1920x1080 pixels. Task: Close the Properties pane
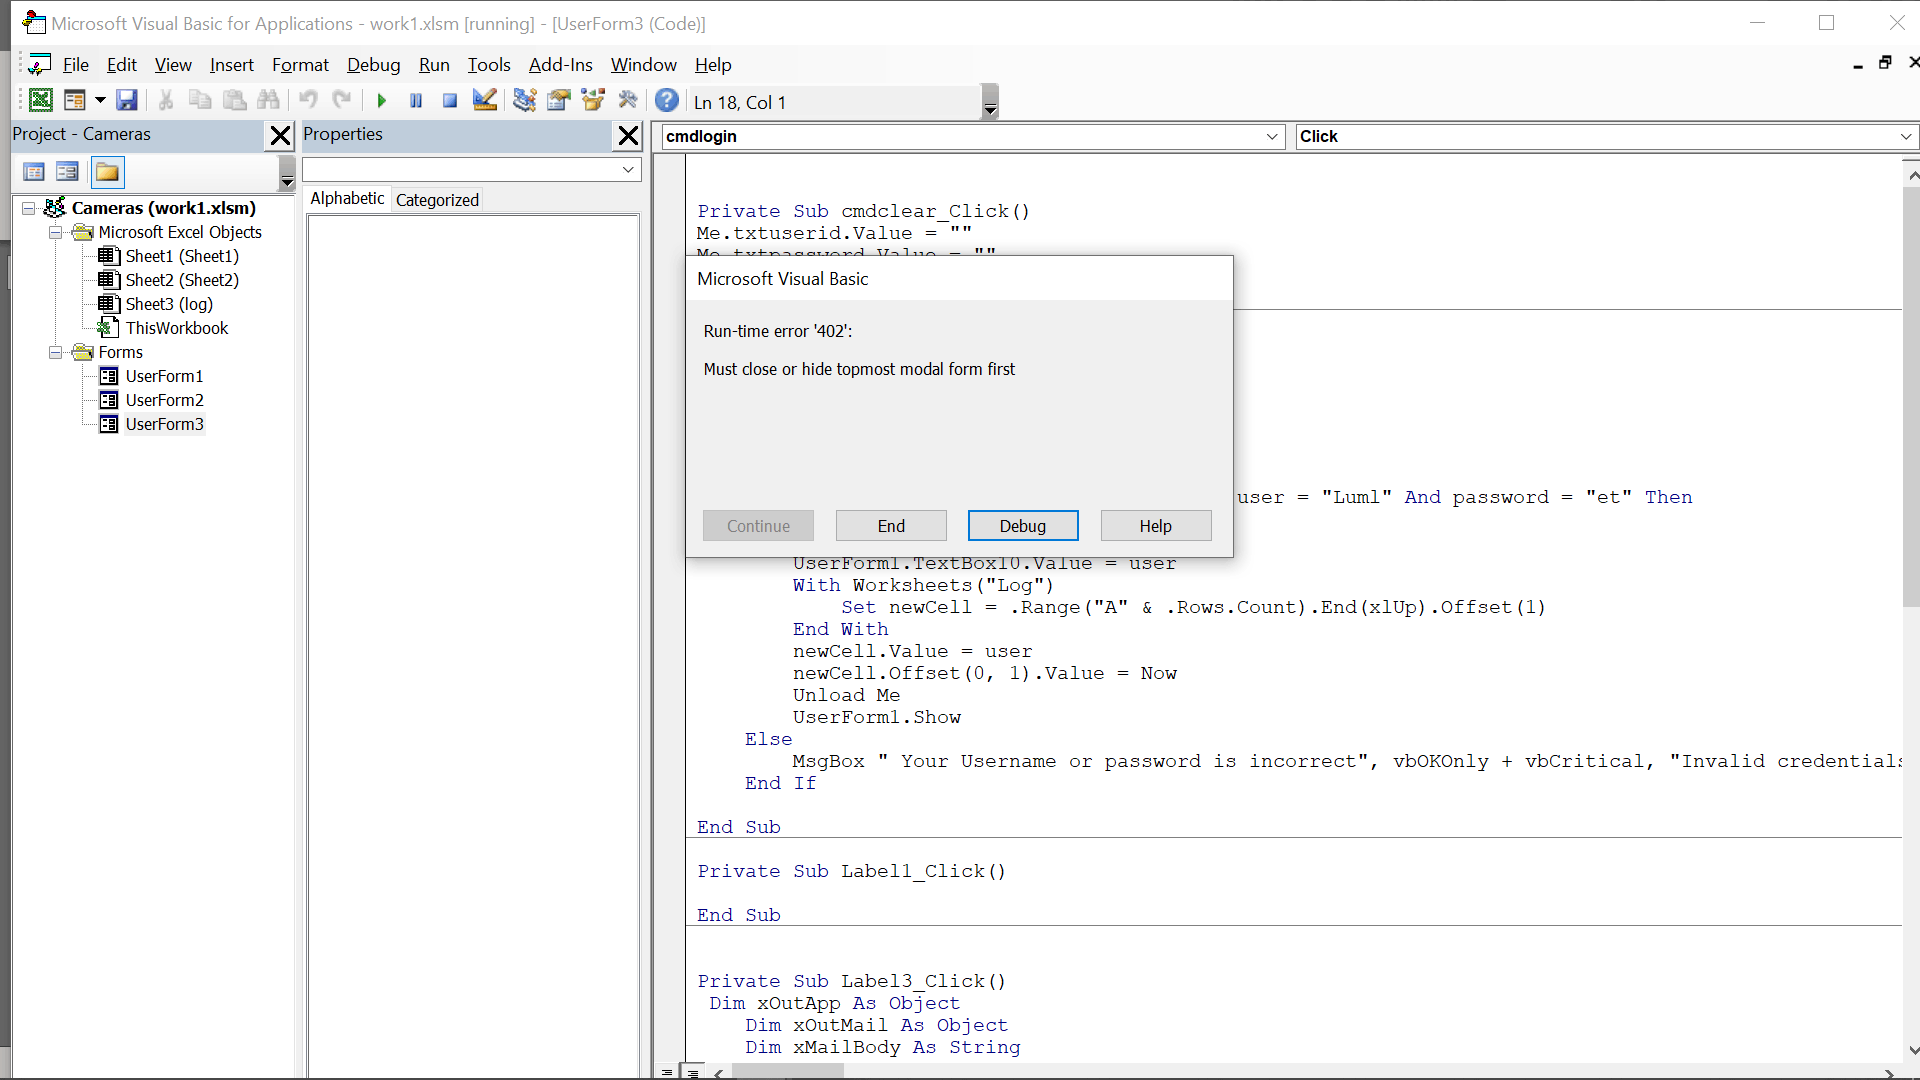[628, 135]
